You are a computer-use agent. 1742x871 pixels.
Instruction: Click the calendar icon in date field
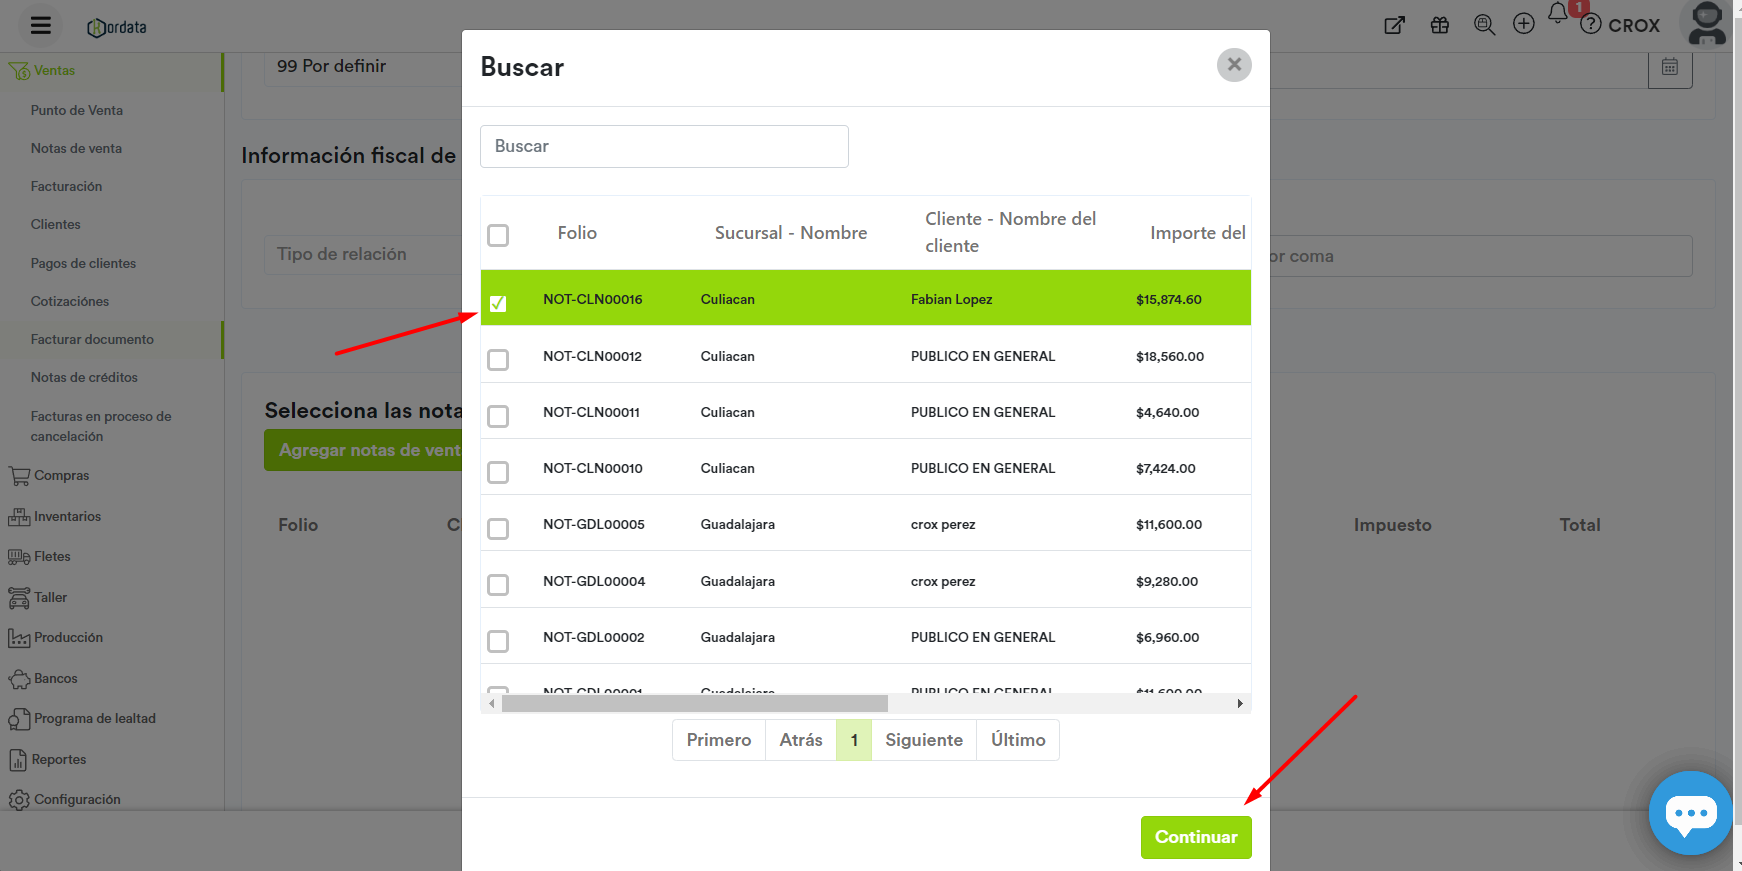point(1669,67)
